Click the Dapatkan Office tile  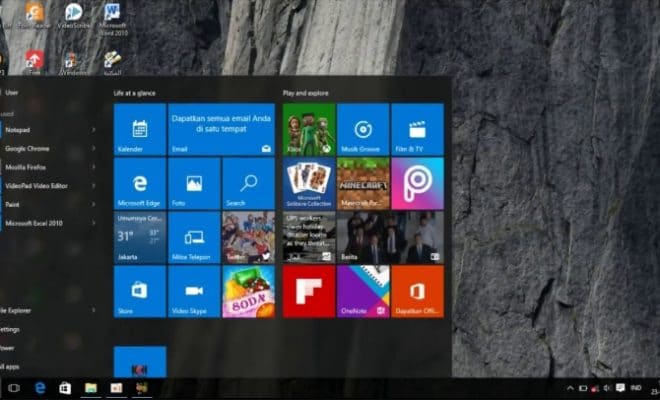pyautogui.click(x=417, y=291)
